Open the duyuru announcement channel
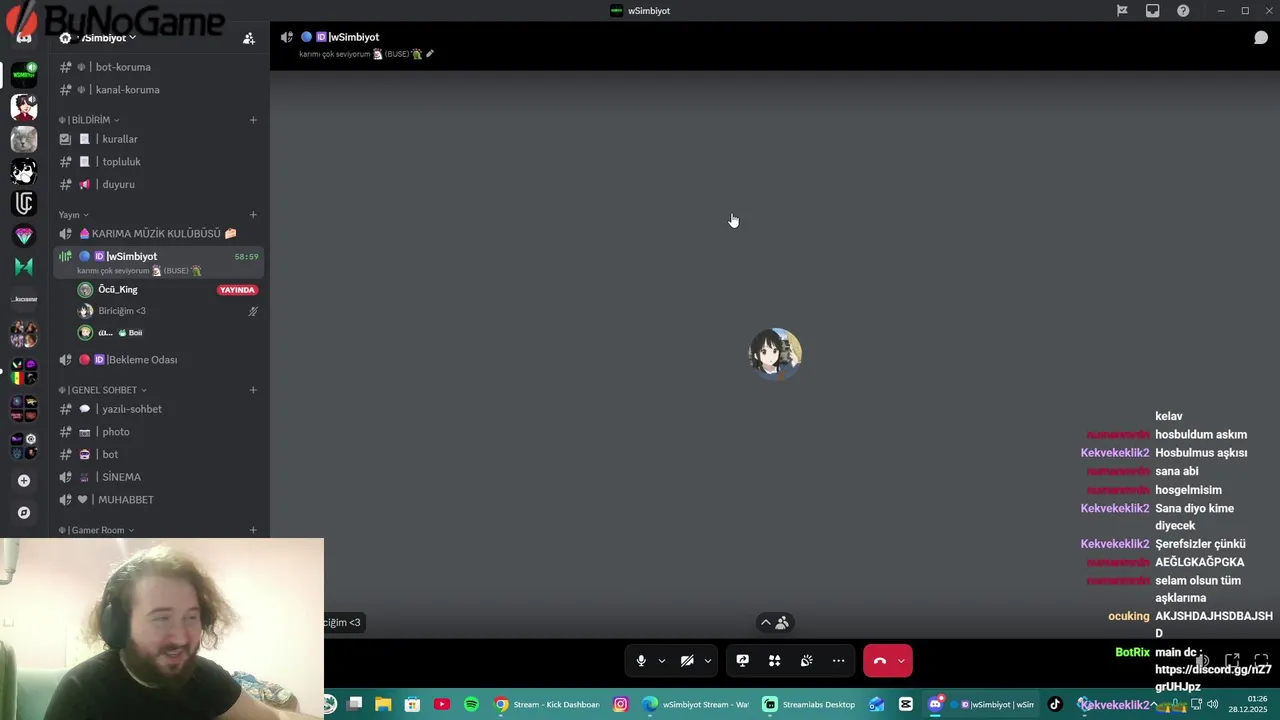The width and height of the screenshot is (1280, 720). point(159,185)
